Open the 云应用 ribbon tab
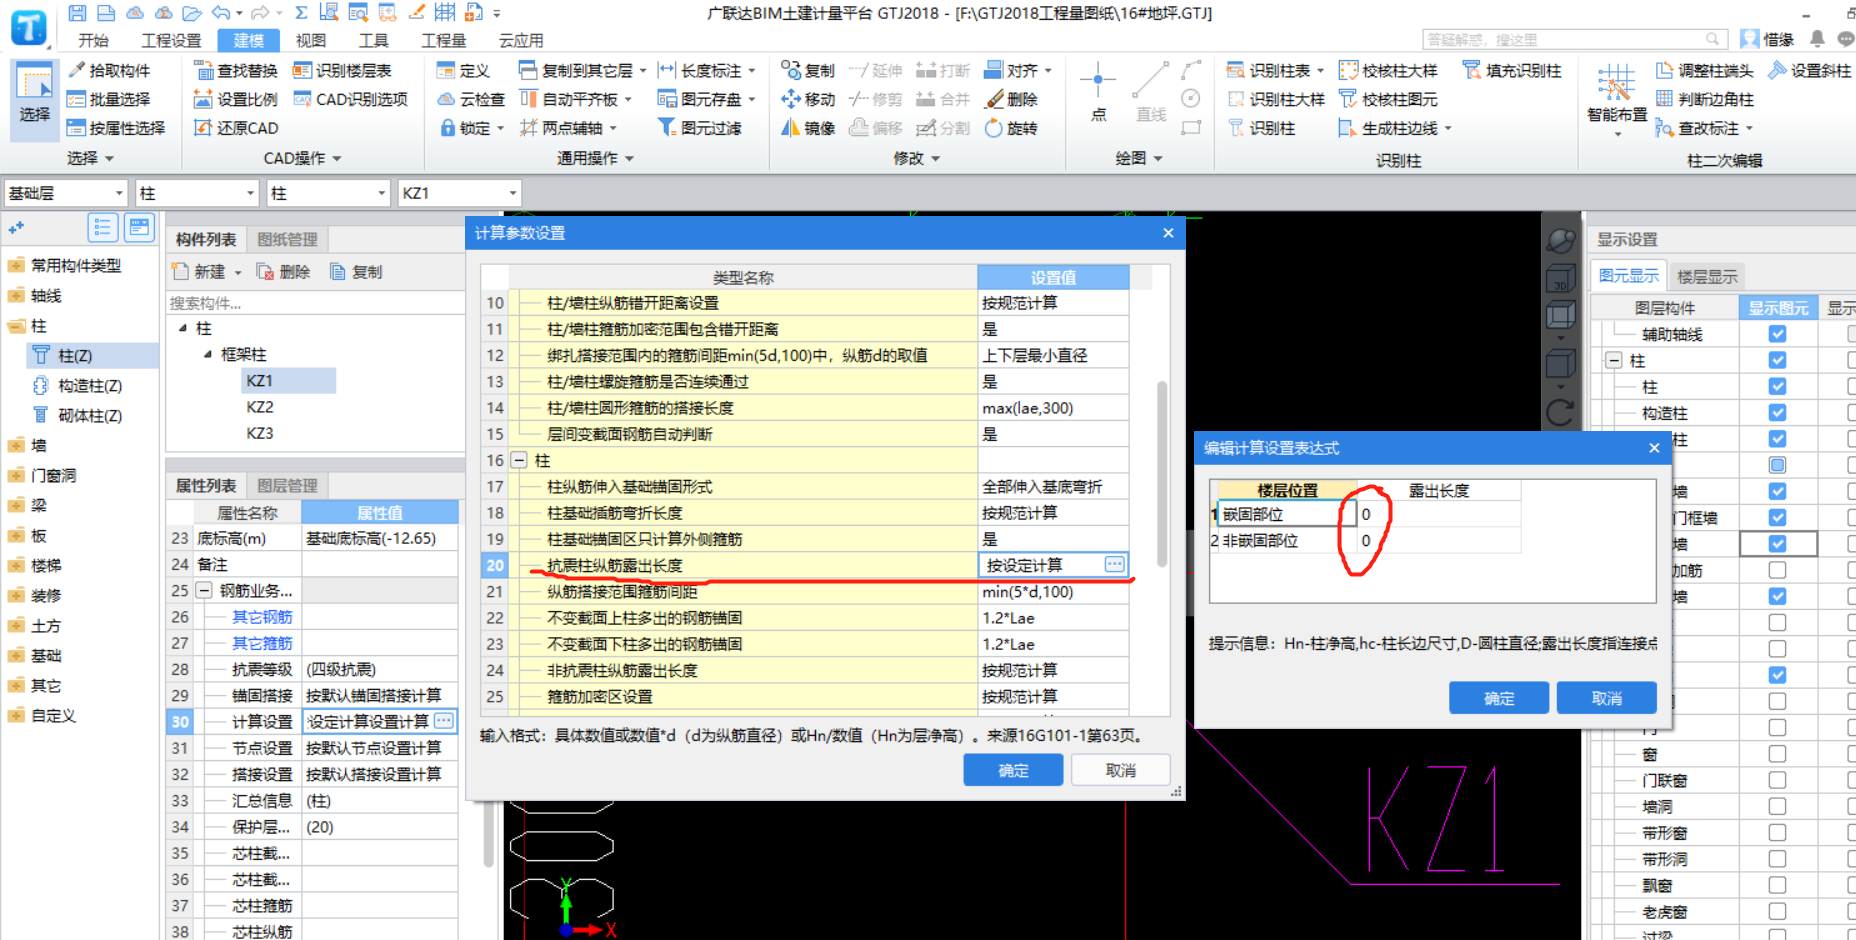 tap(521, 40)
